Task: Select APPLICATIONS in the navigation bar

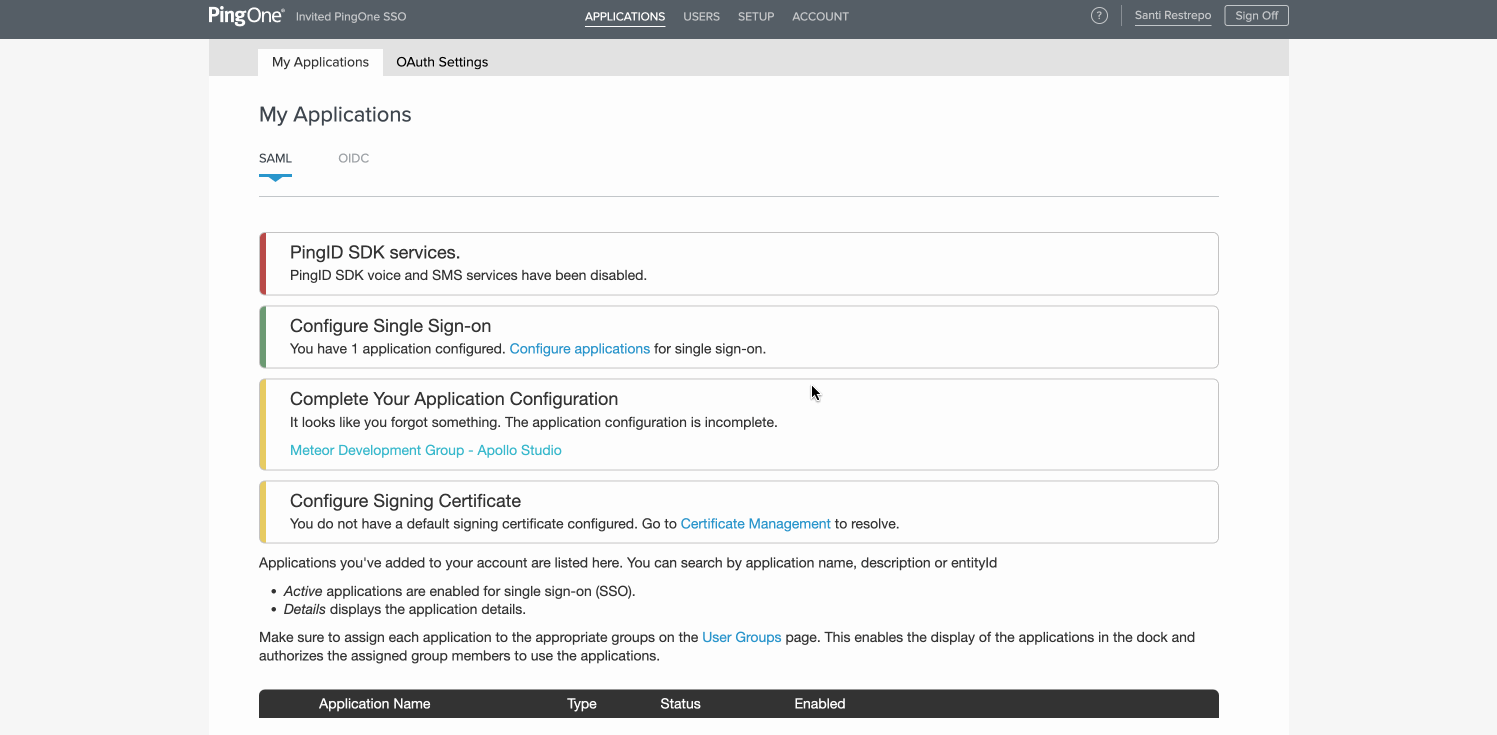Action: click(x=625, y=16)
